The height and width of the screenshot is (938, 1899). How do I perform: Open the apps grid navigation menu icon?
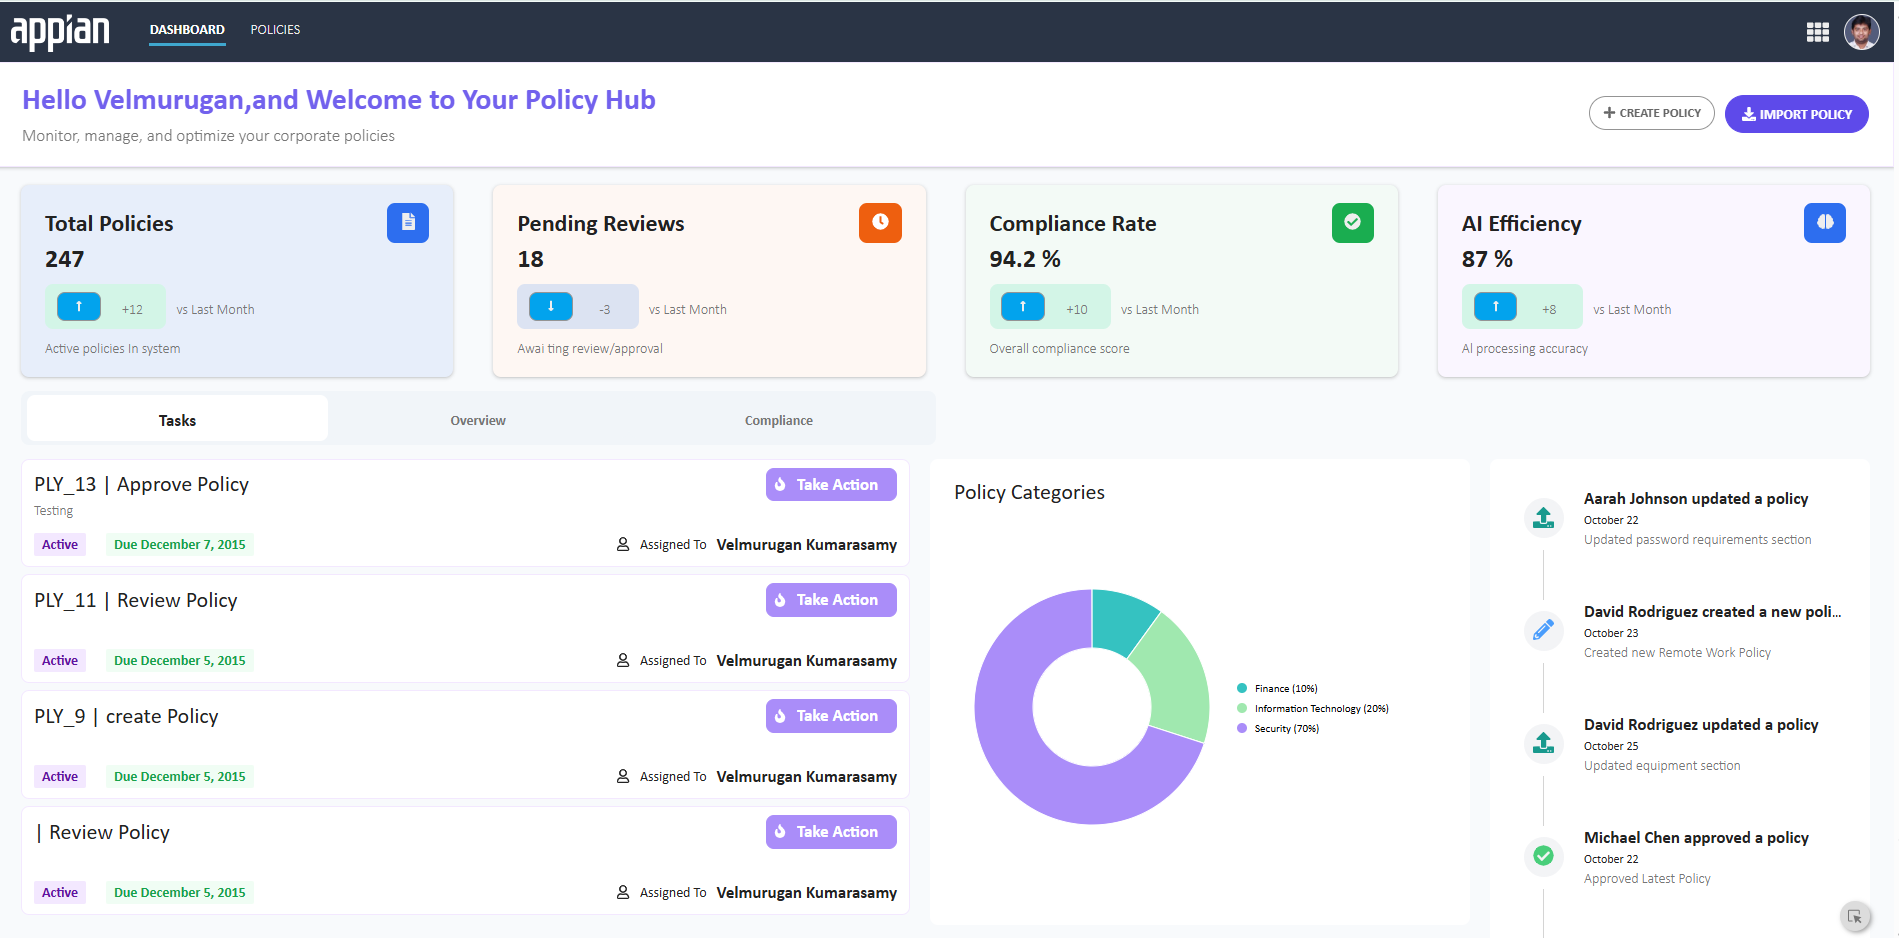[x=1817, y=32]
